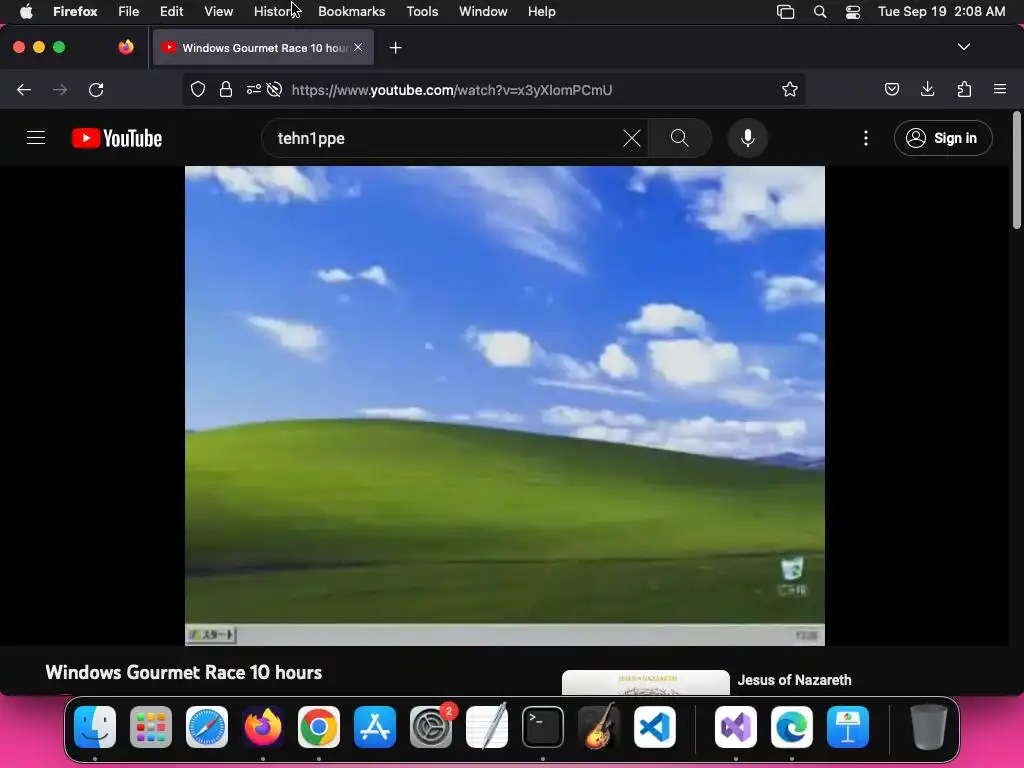Start voice search with microphone
This screenshot has height=768, width=1024.
pyautogui.click(x=748, y=138)
